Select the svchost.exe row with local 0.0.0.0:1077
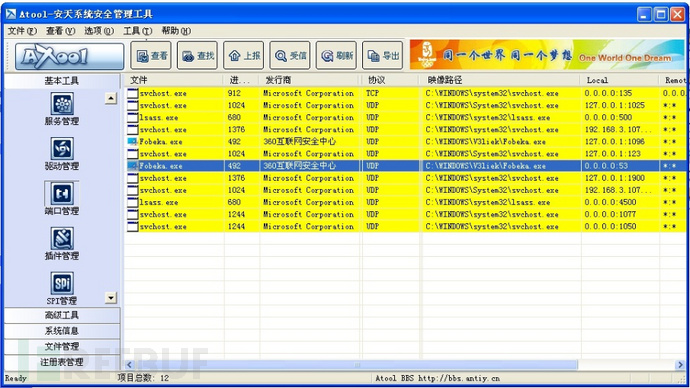690x388 pixels. (x=405, y=214)
